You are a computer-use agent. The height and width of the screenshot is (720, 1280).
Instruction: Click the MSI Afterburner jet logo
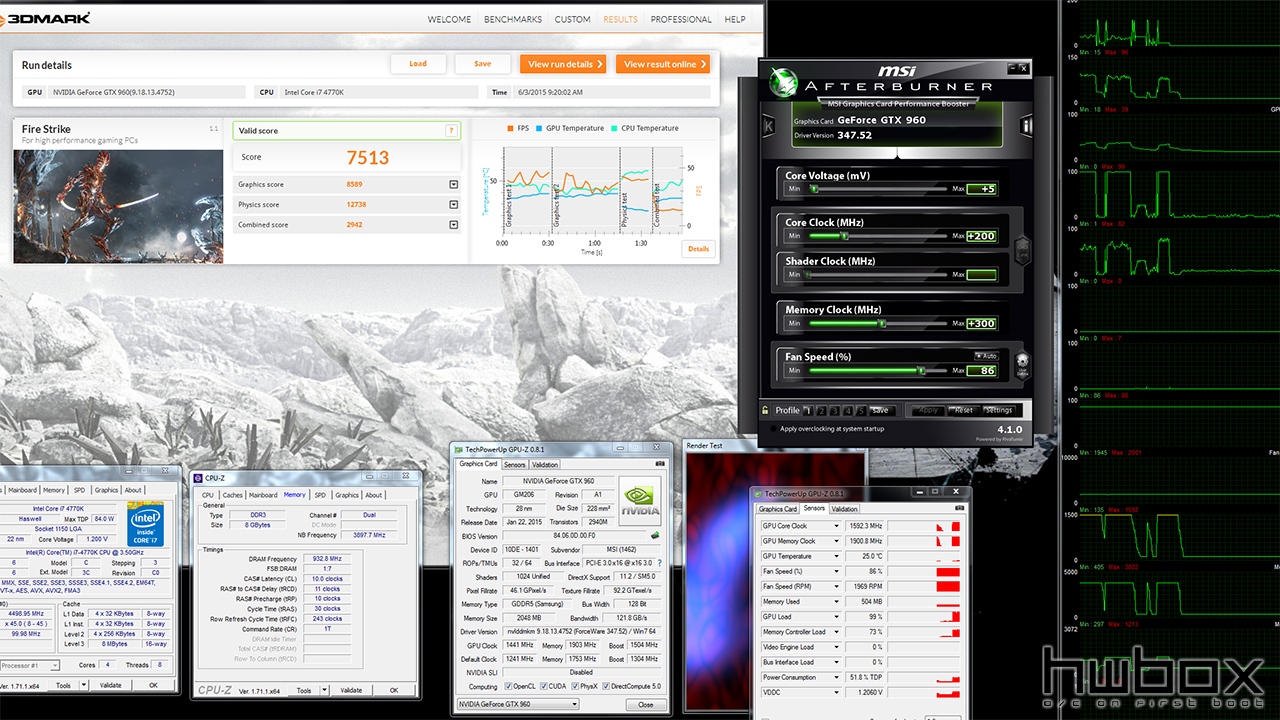coord(782,82)
